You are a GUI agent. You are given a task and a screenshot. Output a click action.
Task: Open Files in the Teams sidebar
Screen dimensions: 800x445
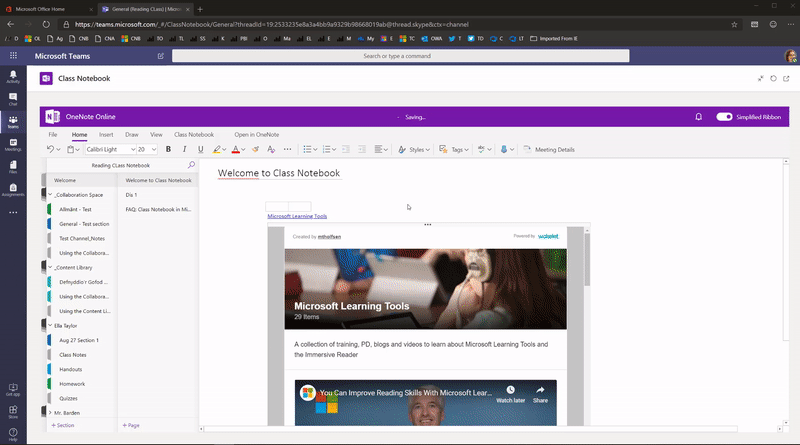(13, 167)
